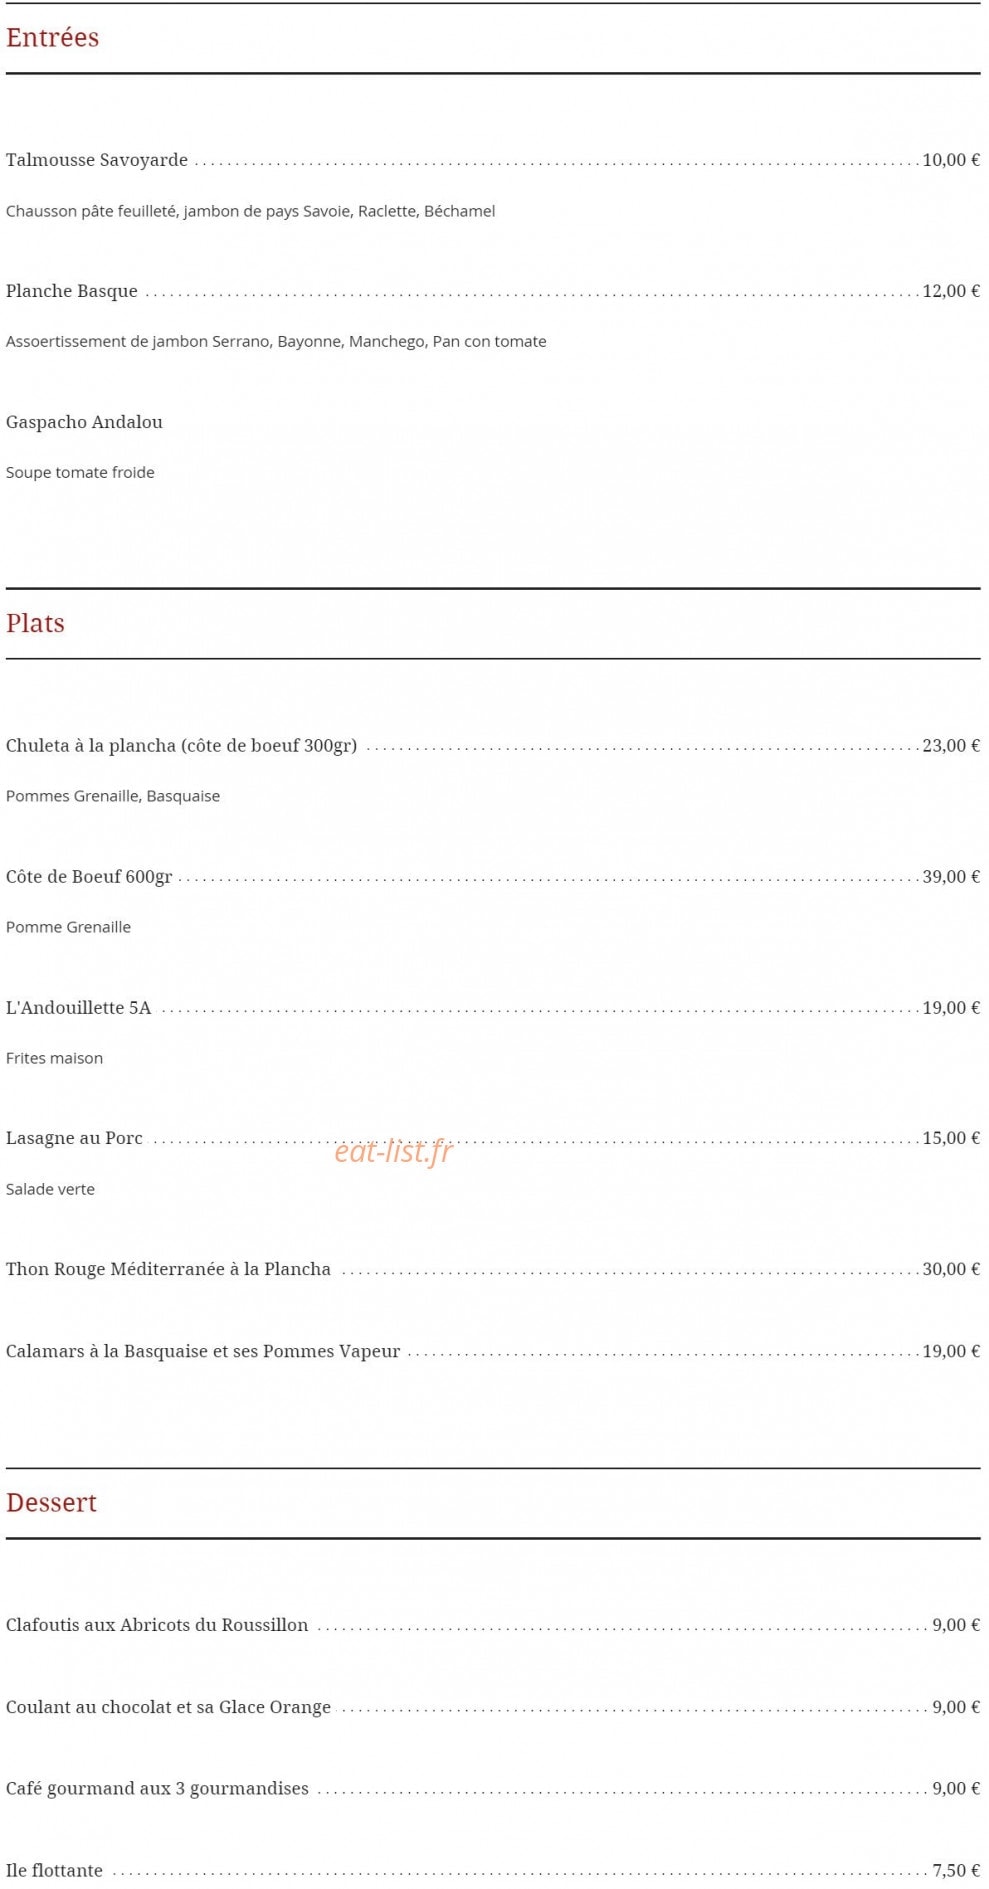Image resolution: width=989 pixels, height=1889 pixels.
Task: Click the 7,50 € price of Ile flottante
Action: coord(956,1870)
